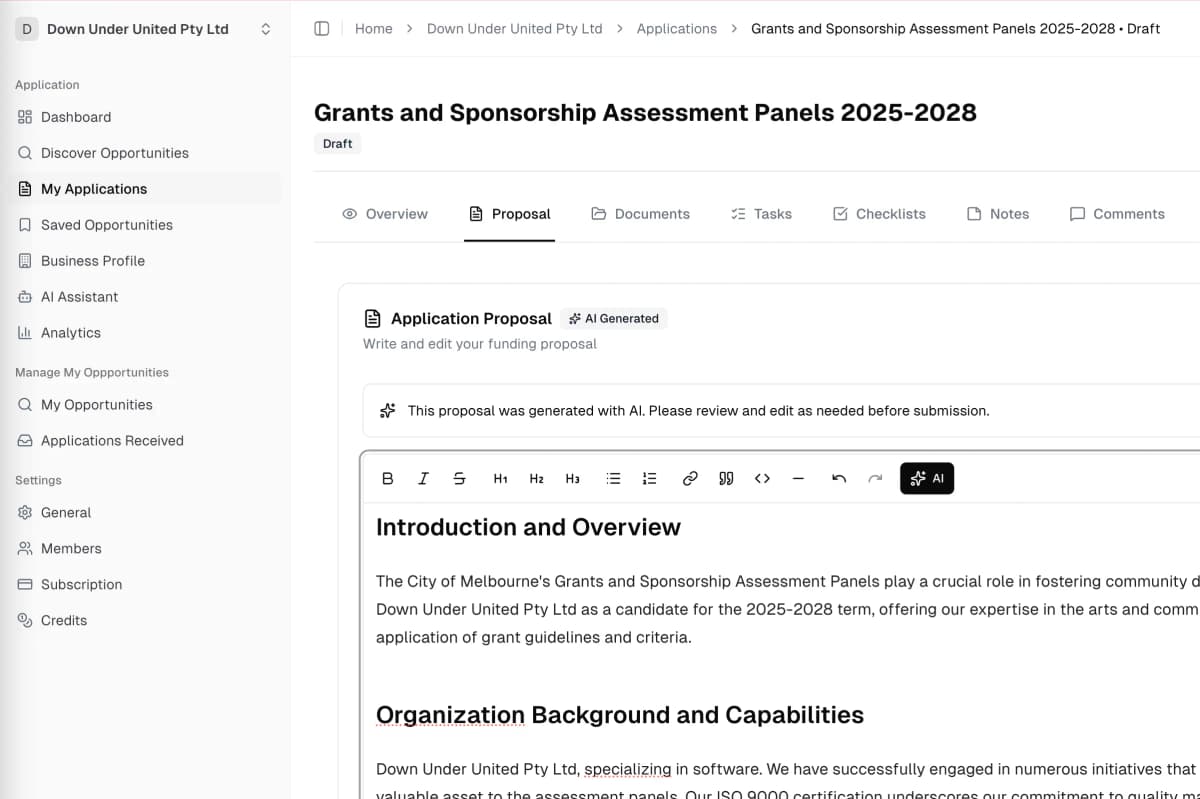Apply Heading 2 style
The width and height of the screenshot is (1200, 799).
coord(536,479)
